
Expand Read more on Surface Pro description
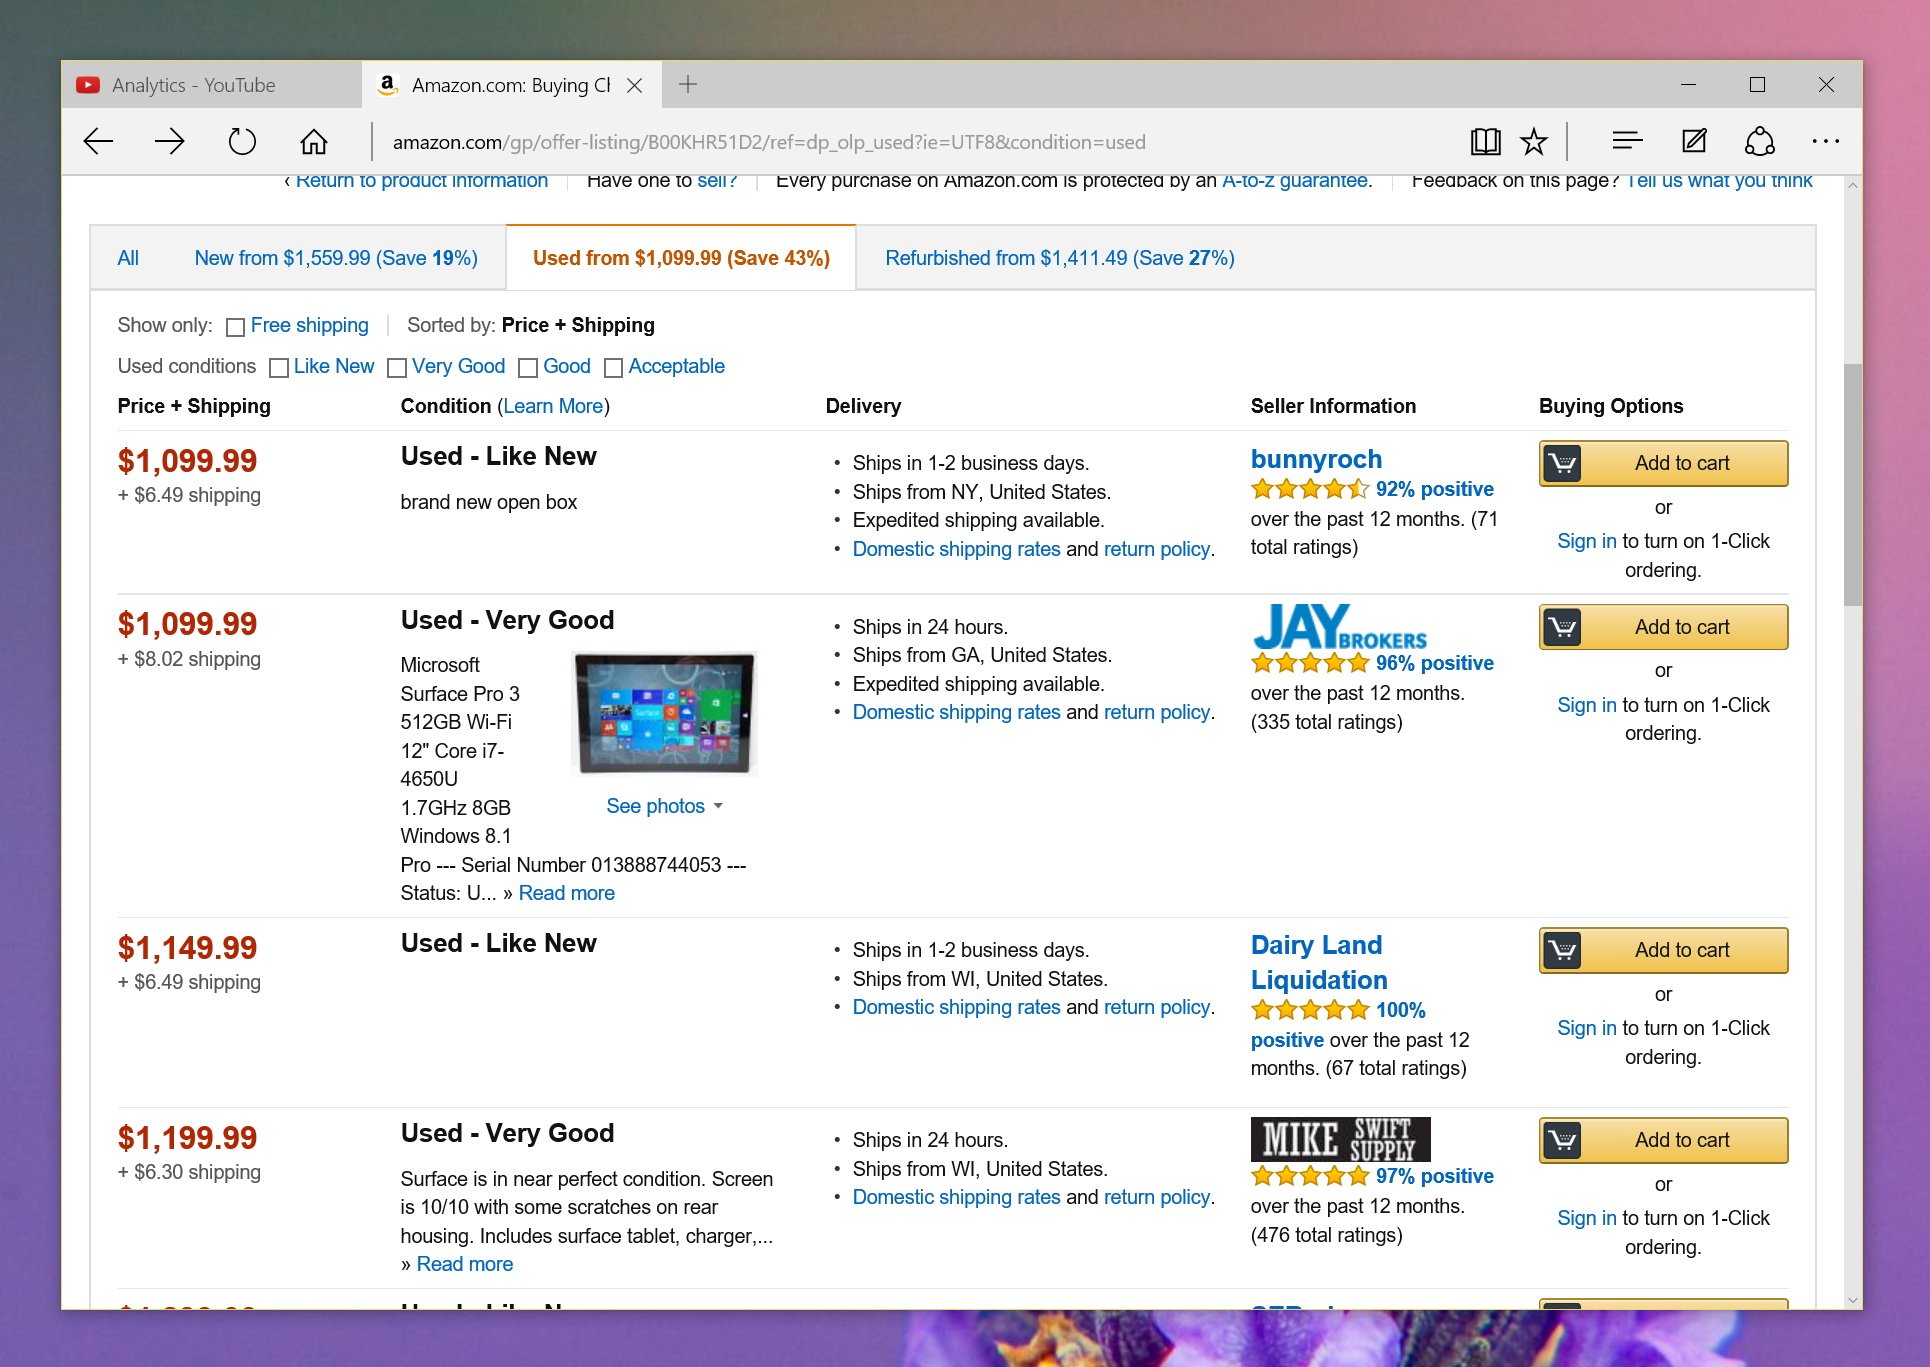566,893
